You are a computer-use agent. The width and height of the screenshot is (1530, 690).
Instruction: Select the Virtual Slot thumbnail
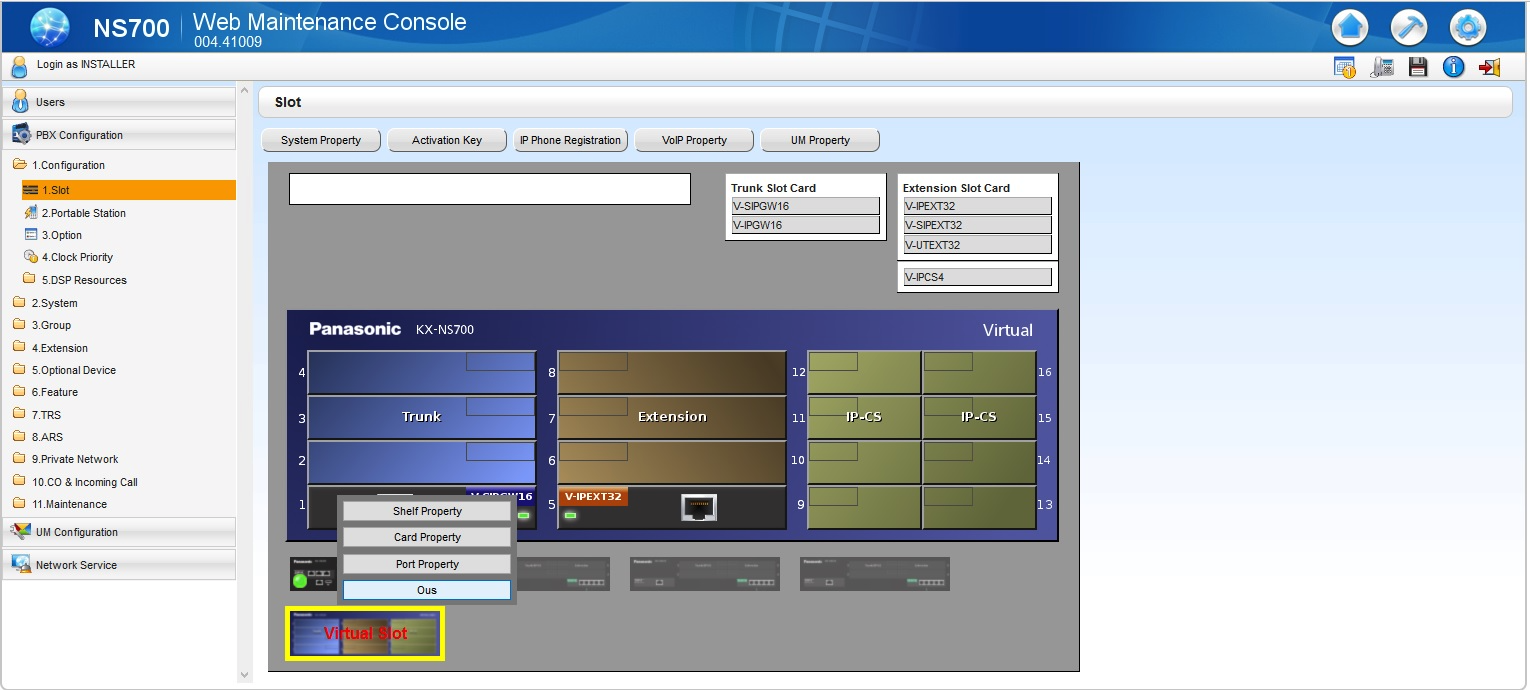[x=365, y=633]
